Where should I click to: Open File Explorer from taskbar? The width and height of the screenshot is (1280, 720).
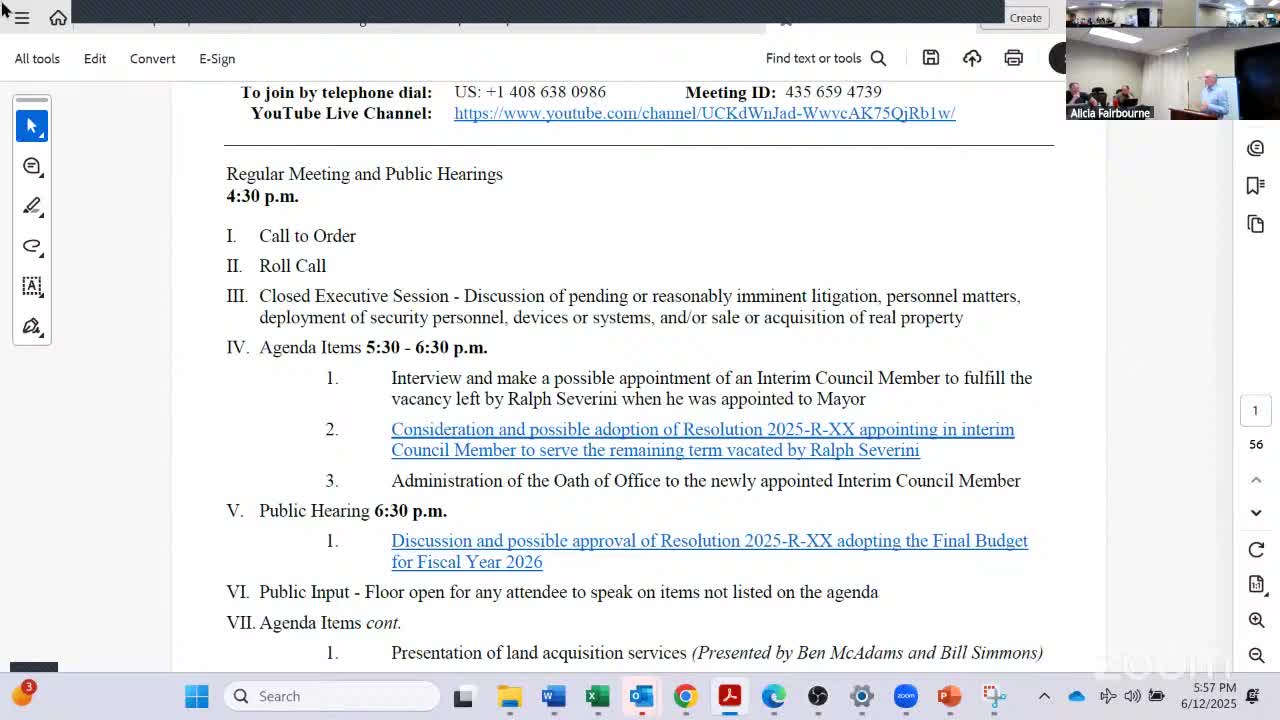(x=510, y=696)
